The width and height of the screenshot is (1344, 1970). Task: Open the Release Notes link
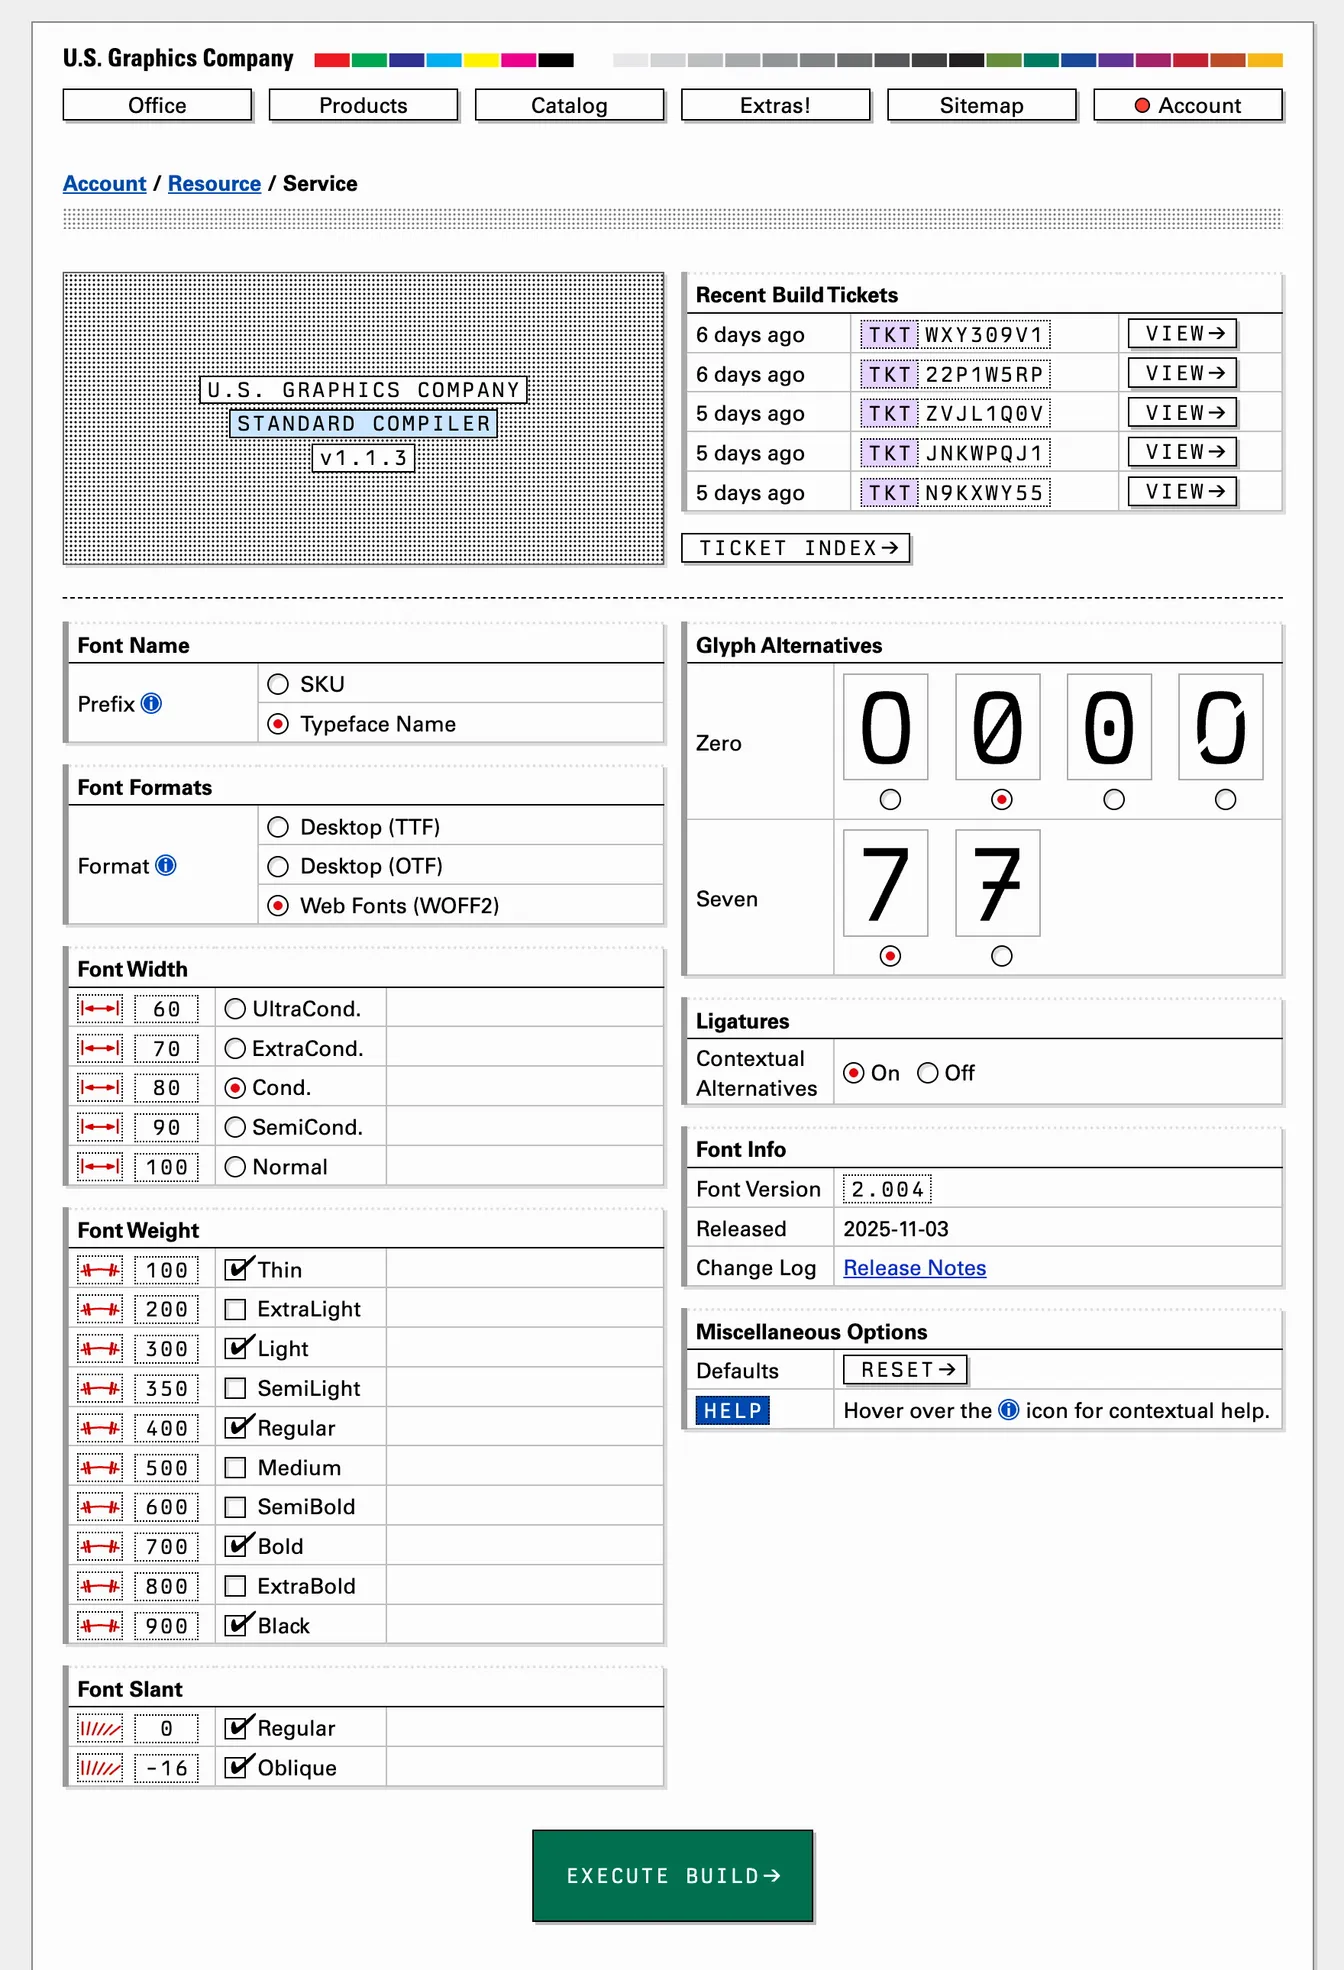click(x=914, y=1267)
